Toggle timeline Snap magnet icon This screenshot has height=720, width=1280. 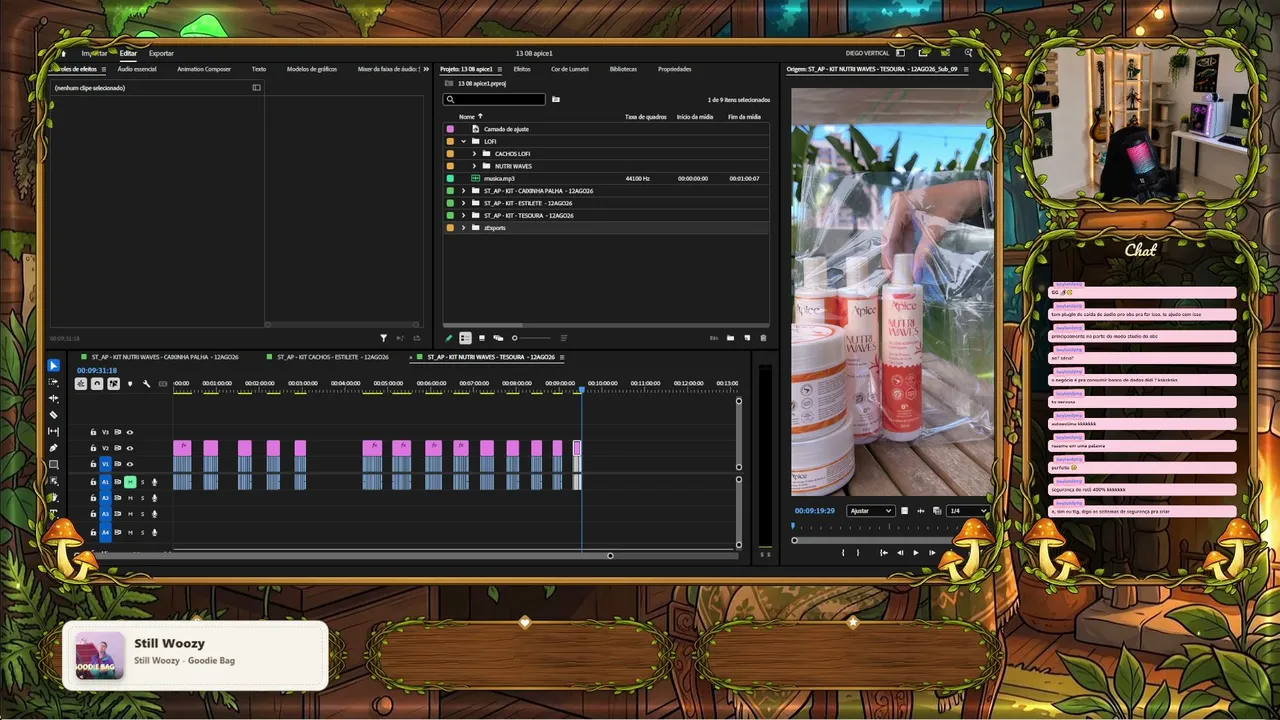pyautogui.click(x=97, y=384)
